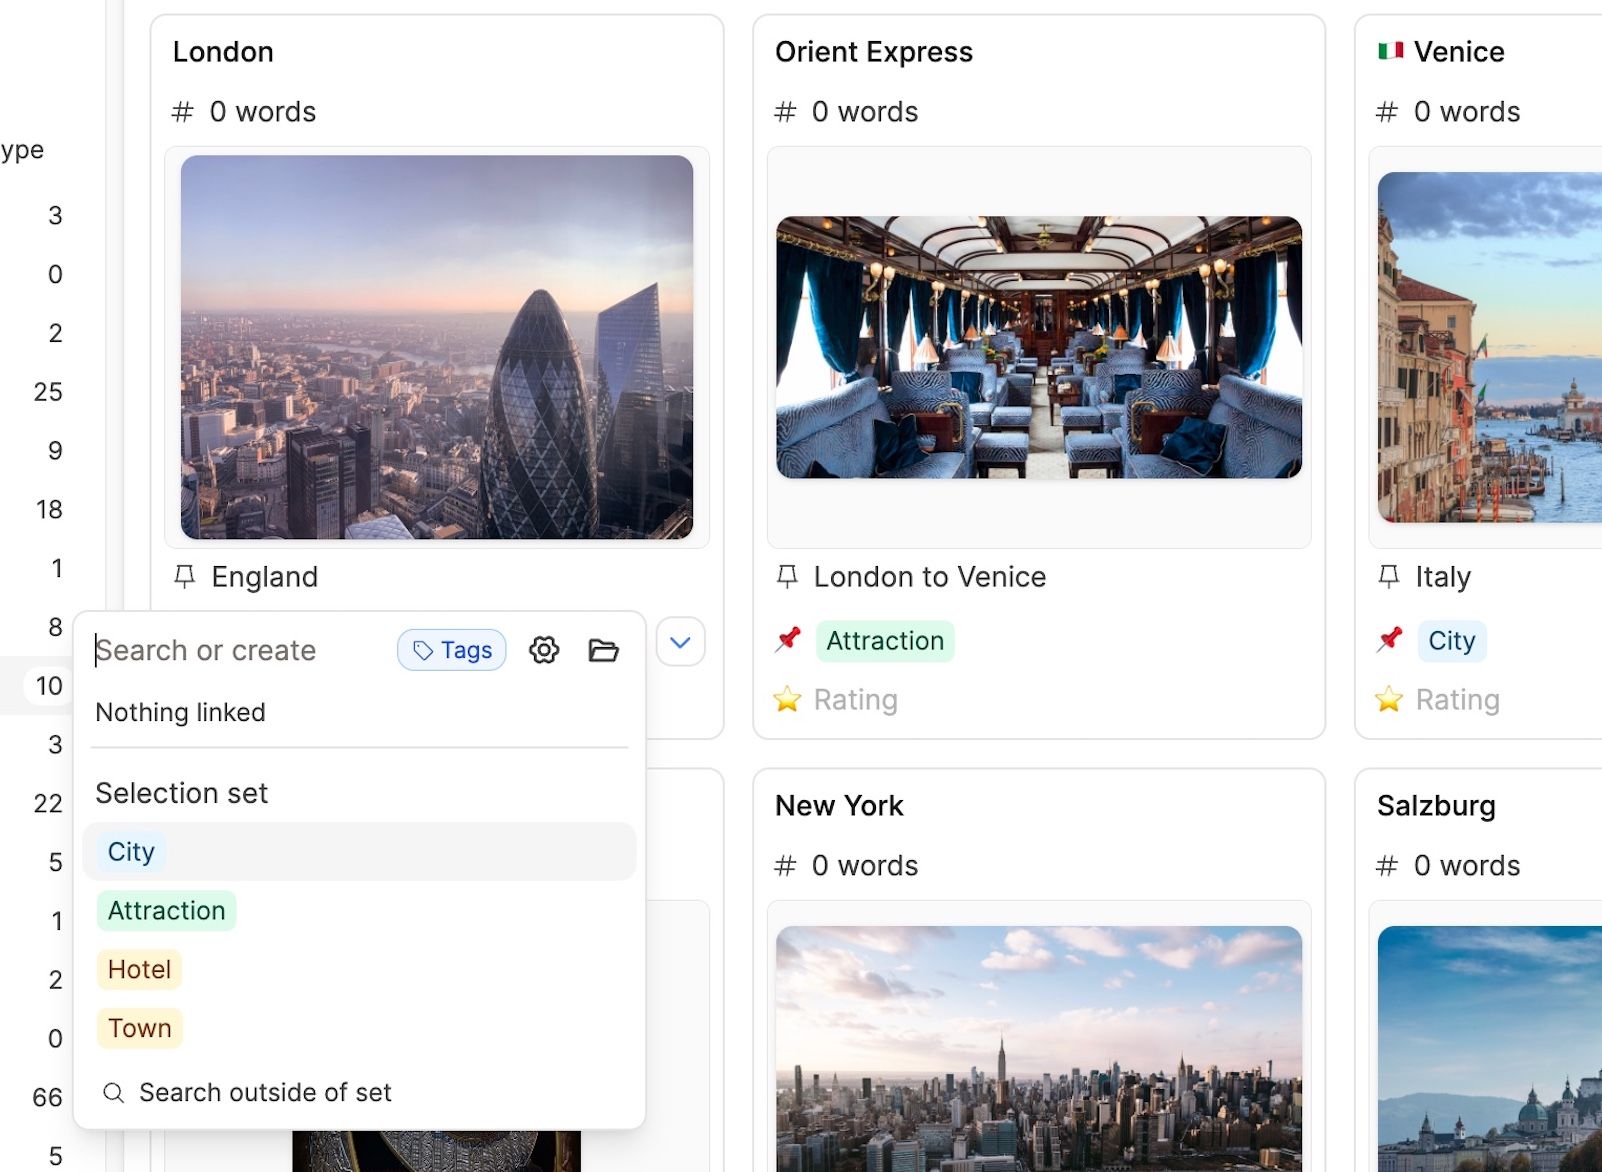Viewport: 1602px width, 1172px height.
Task: Click the hash icon beside London's word count
Action: click(181, 112)
